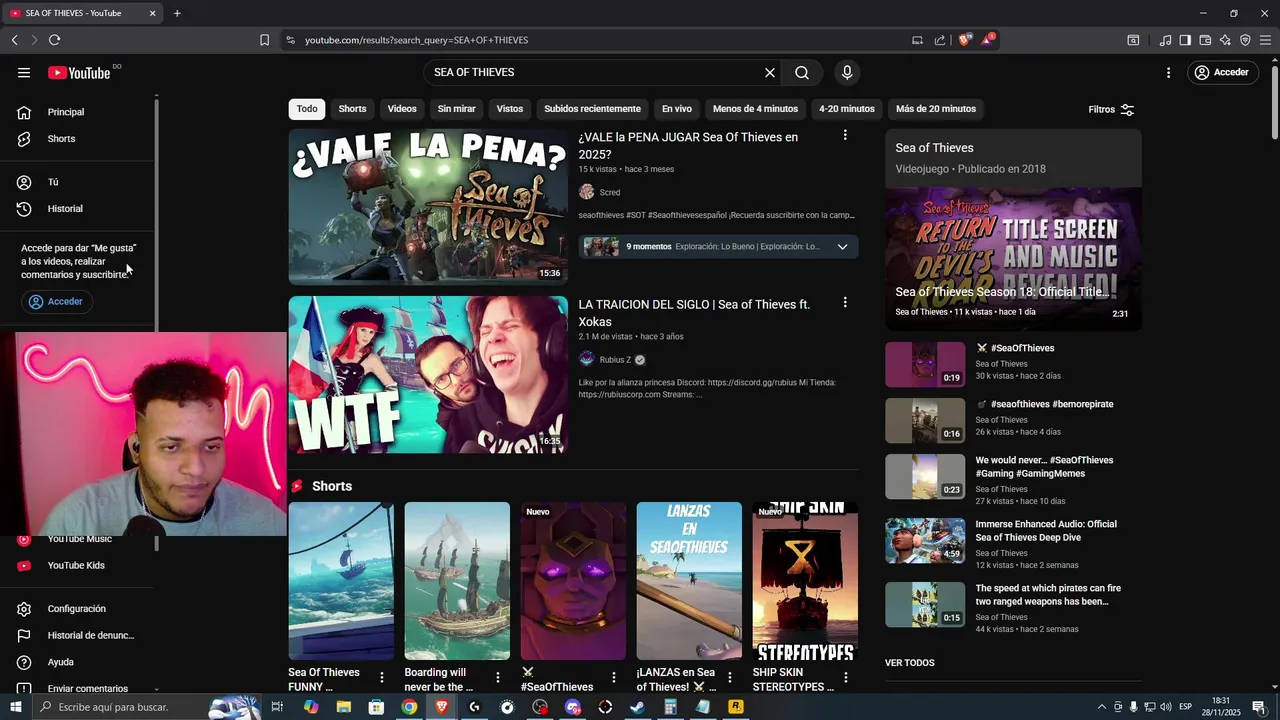The image size is (1280, 720).
Task: Open YouTube settings three-dot menu near Acceder
Action: [x=1168, y=72]
